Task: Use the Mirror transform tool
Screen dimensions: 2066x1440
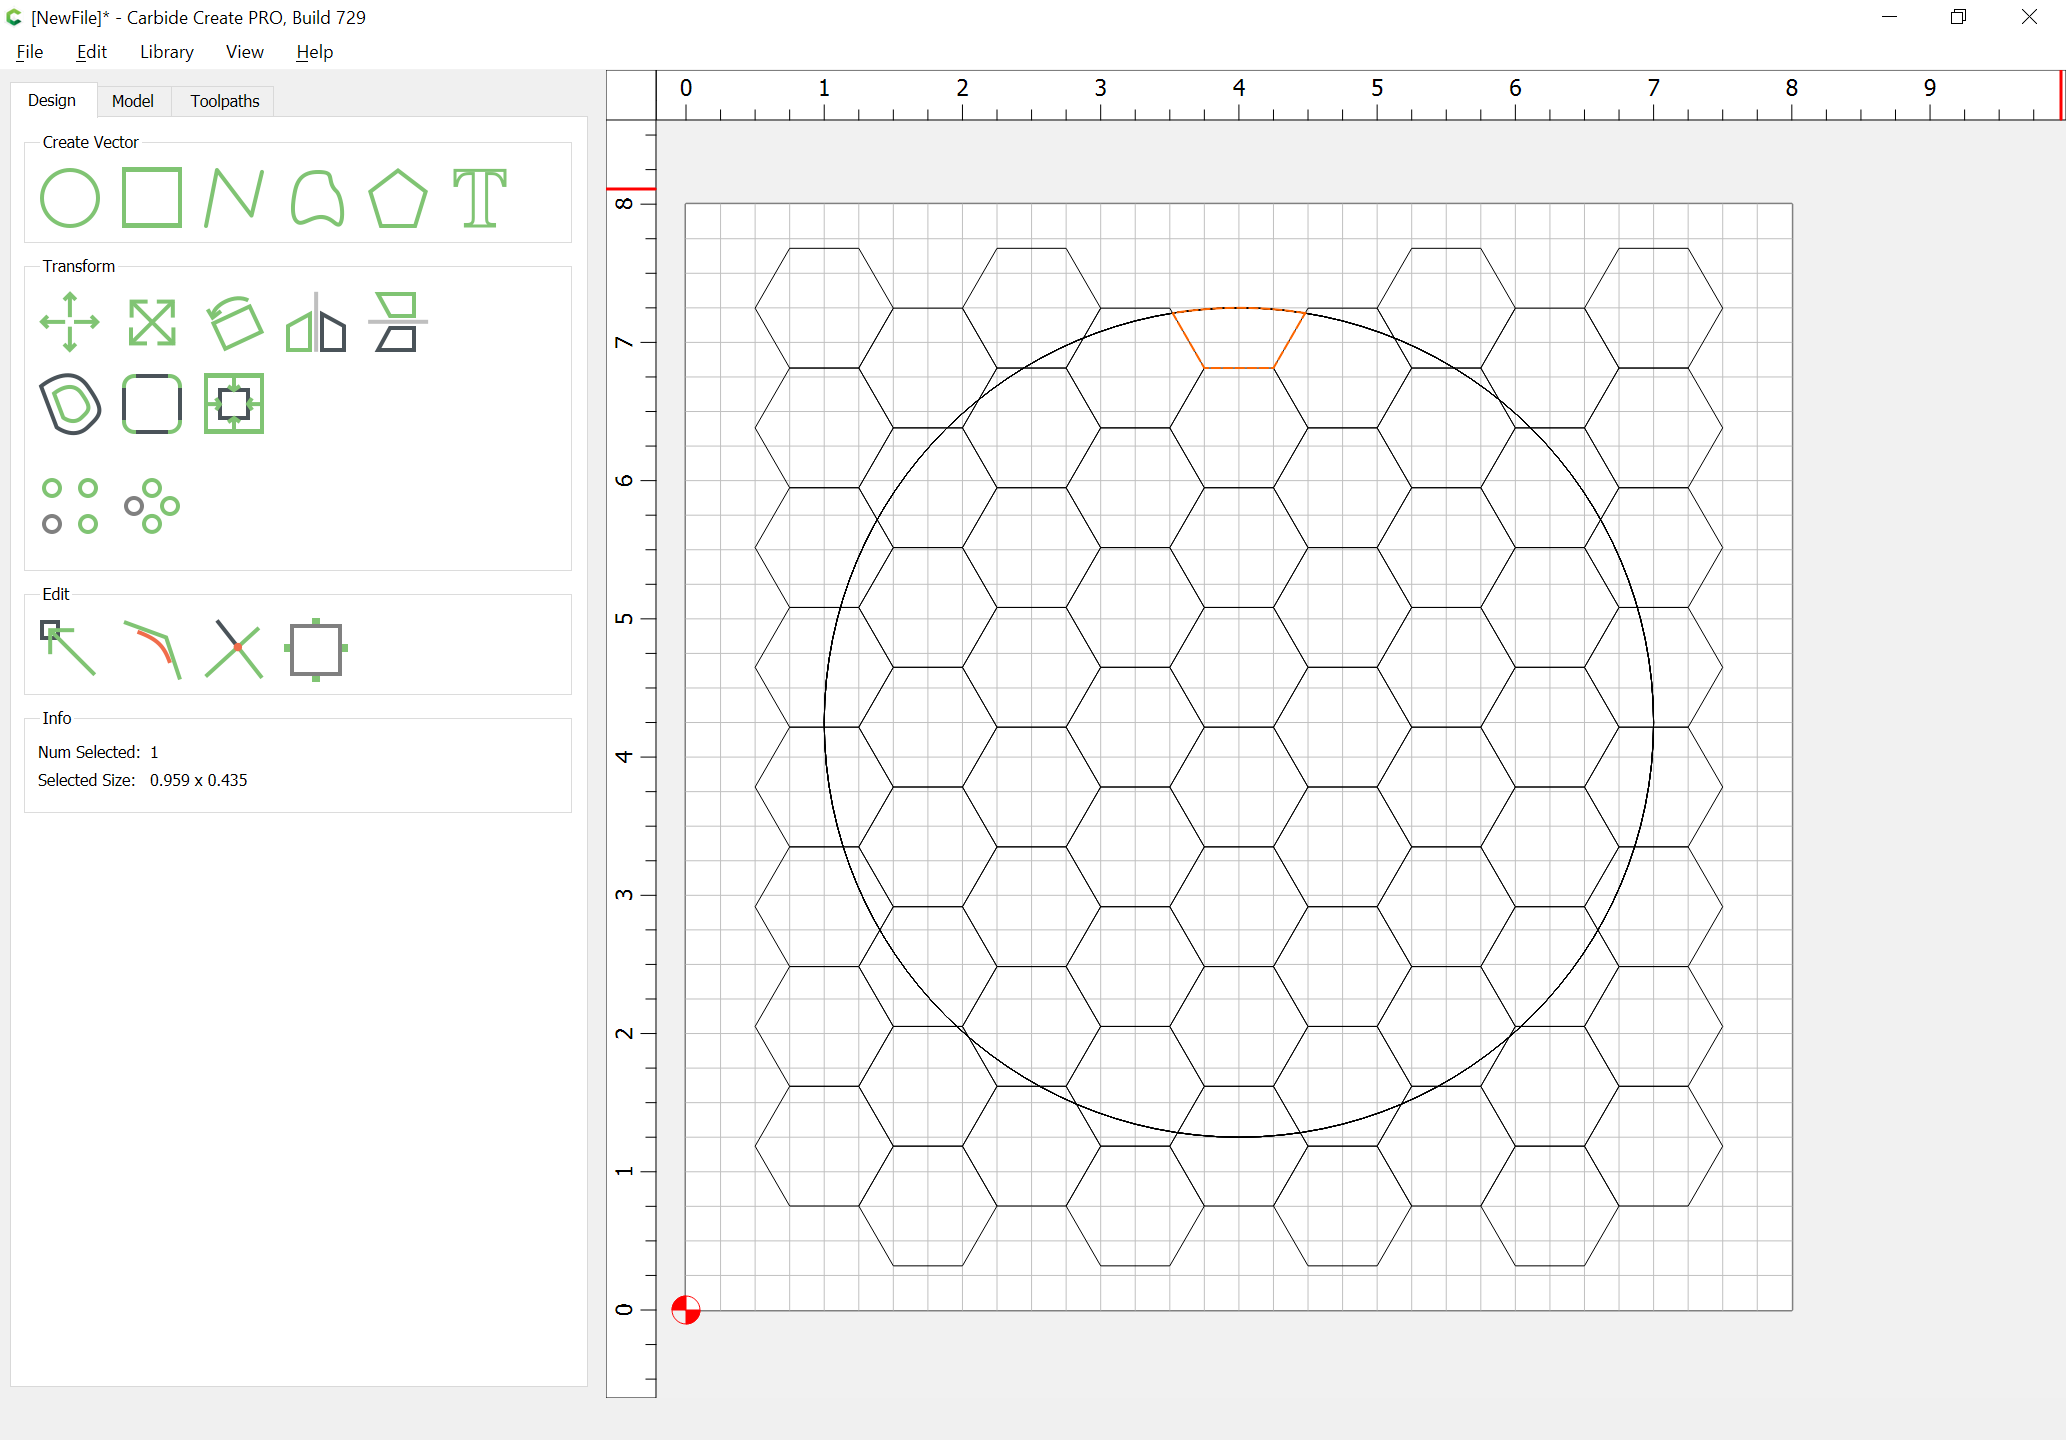Action: coord(316,322)
